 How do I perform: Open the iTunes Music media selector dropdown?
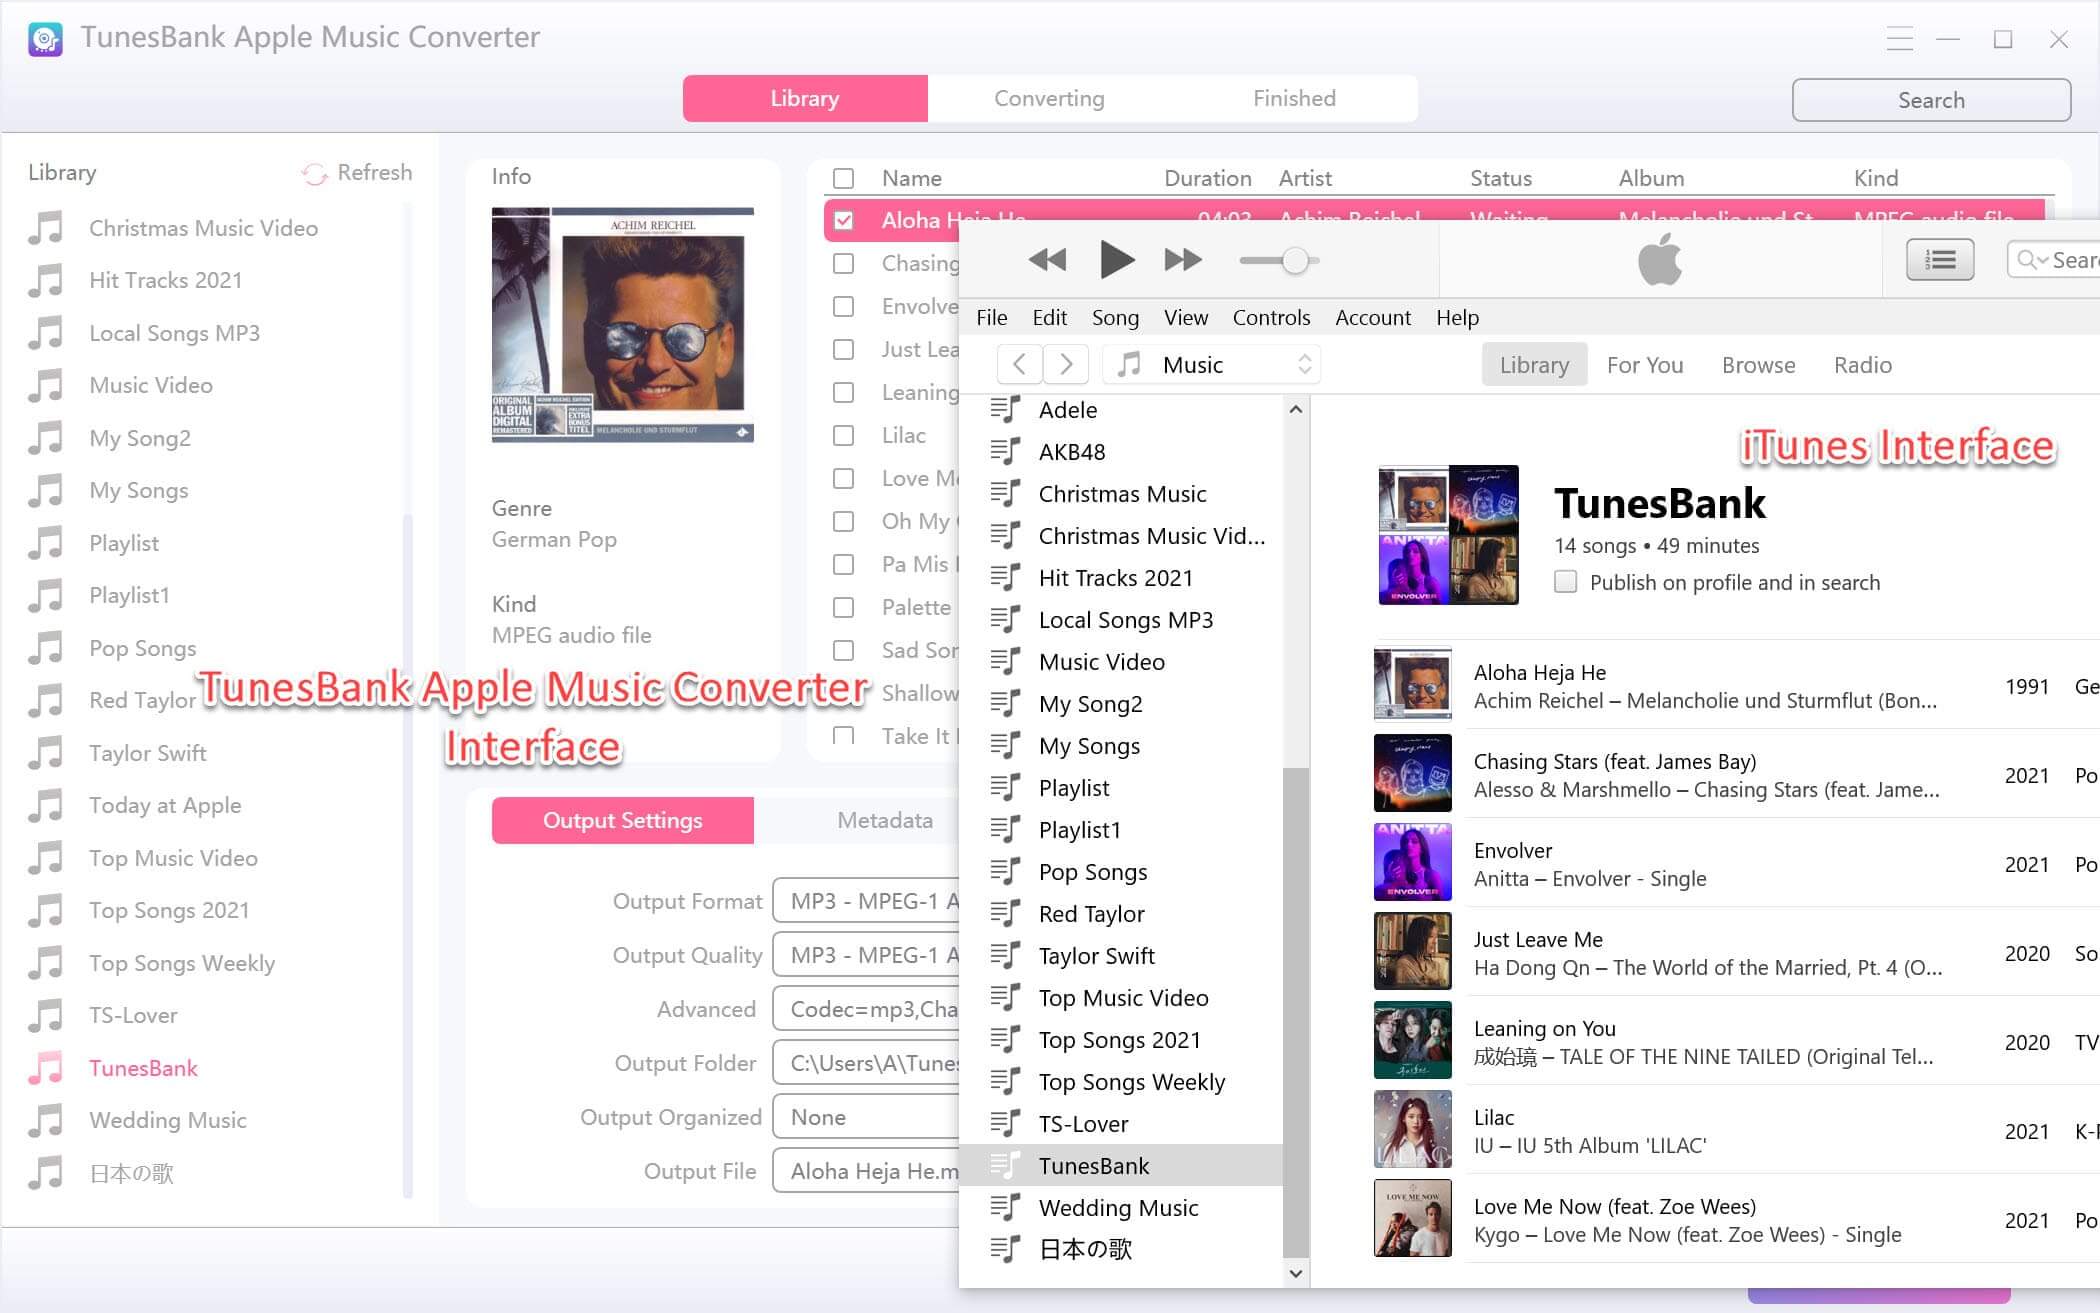[x=1211, y=364]
